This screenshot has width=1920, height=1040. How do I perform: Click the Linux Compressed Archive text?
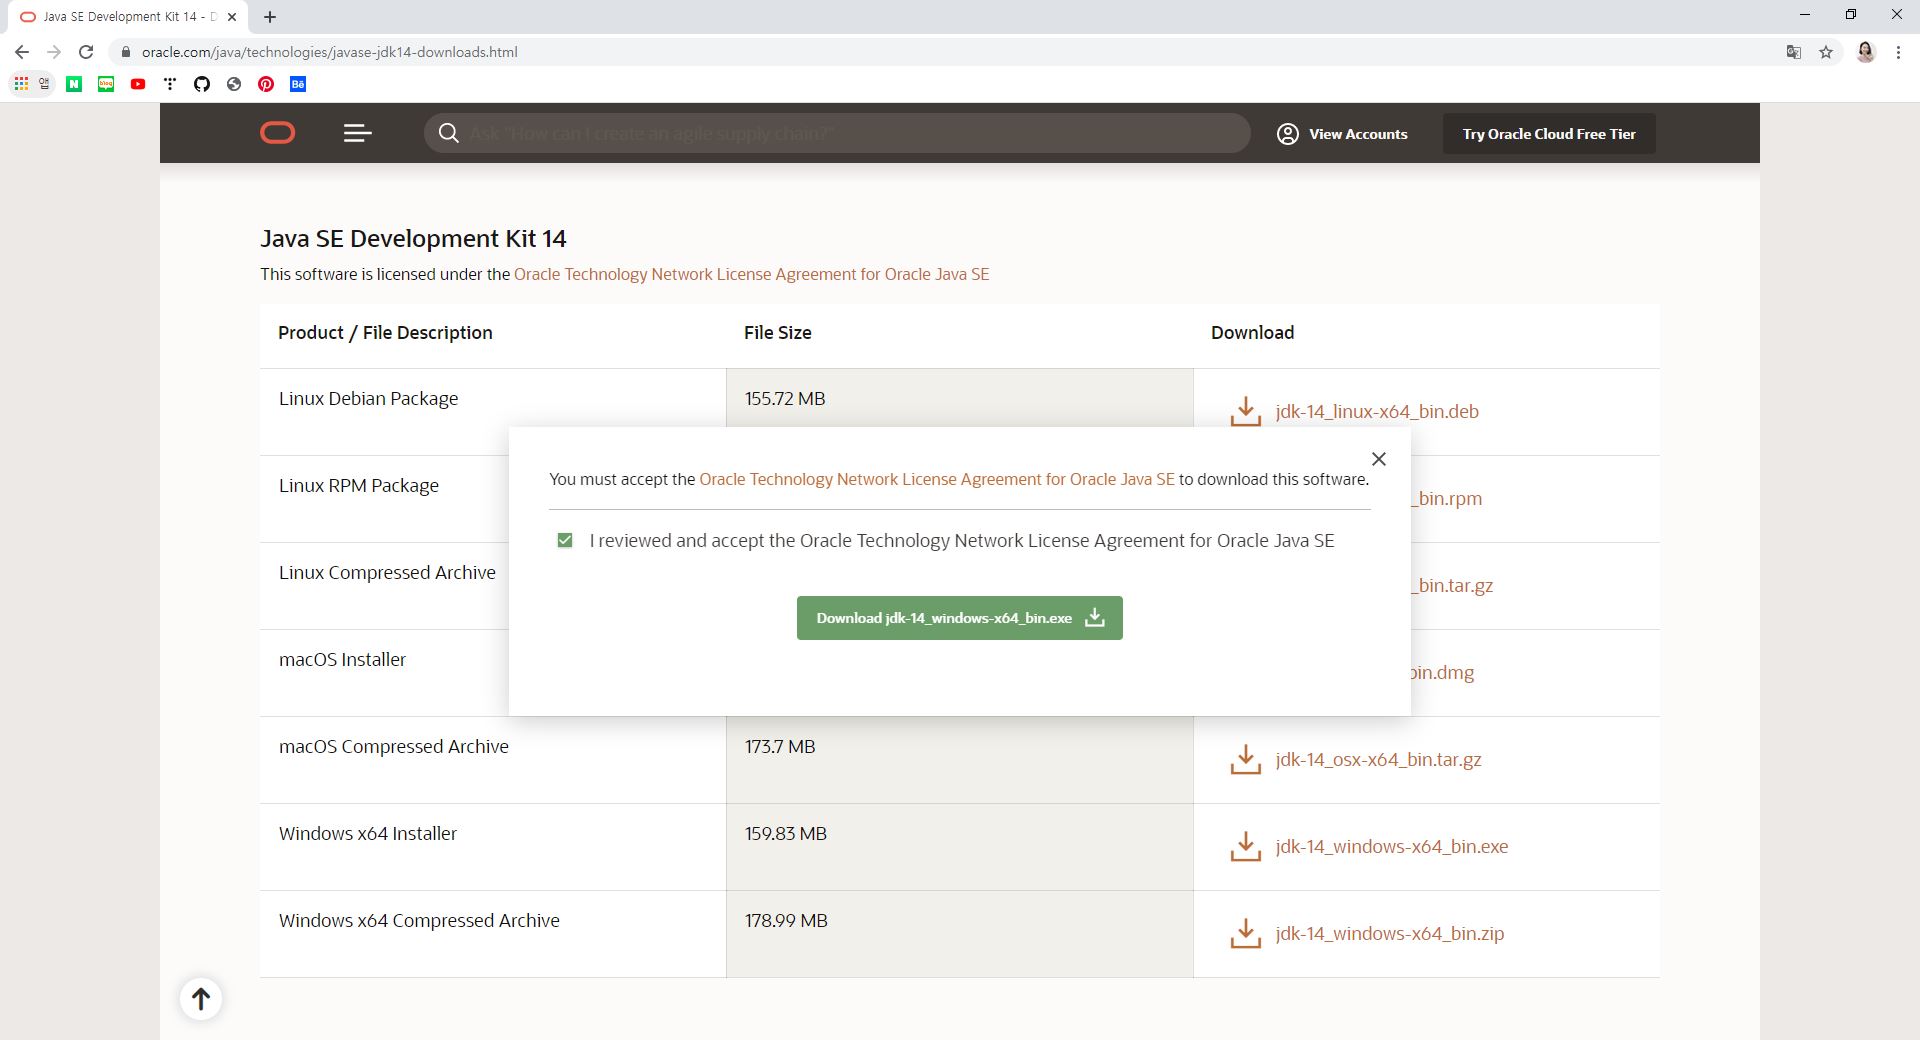(387, 572)
